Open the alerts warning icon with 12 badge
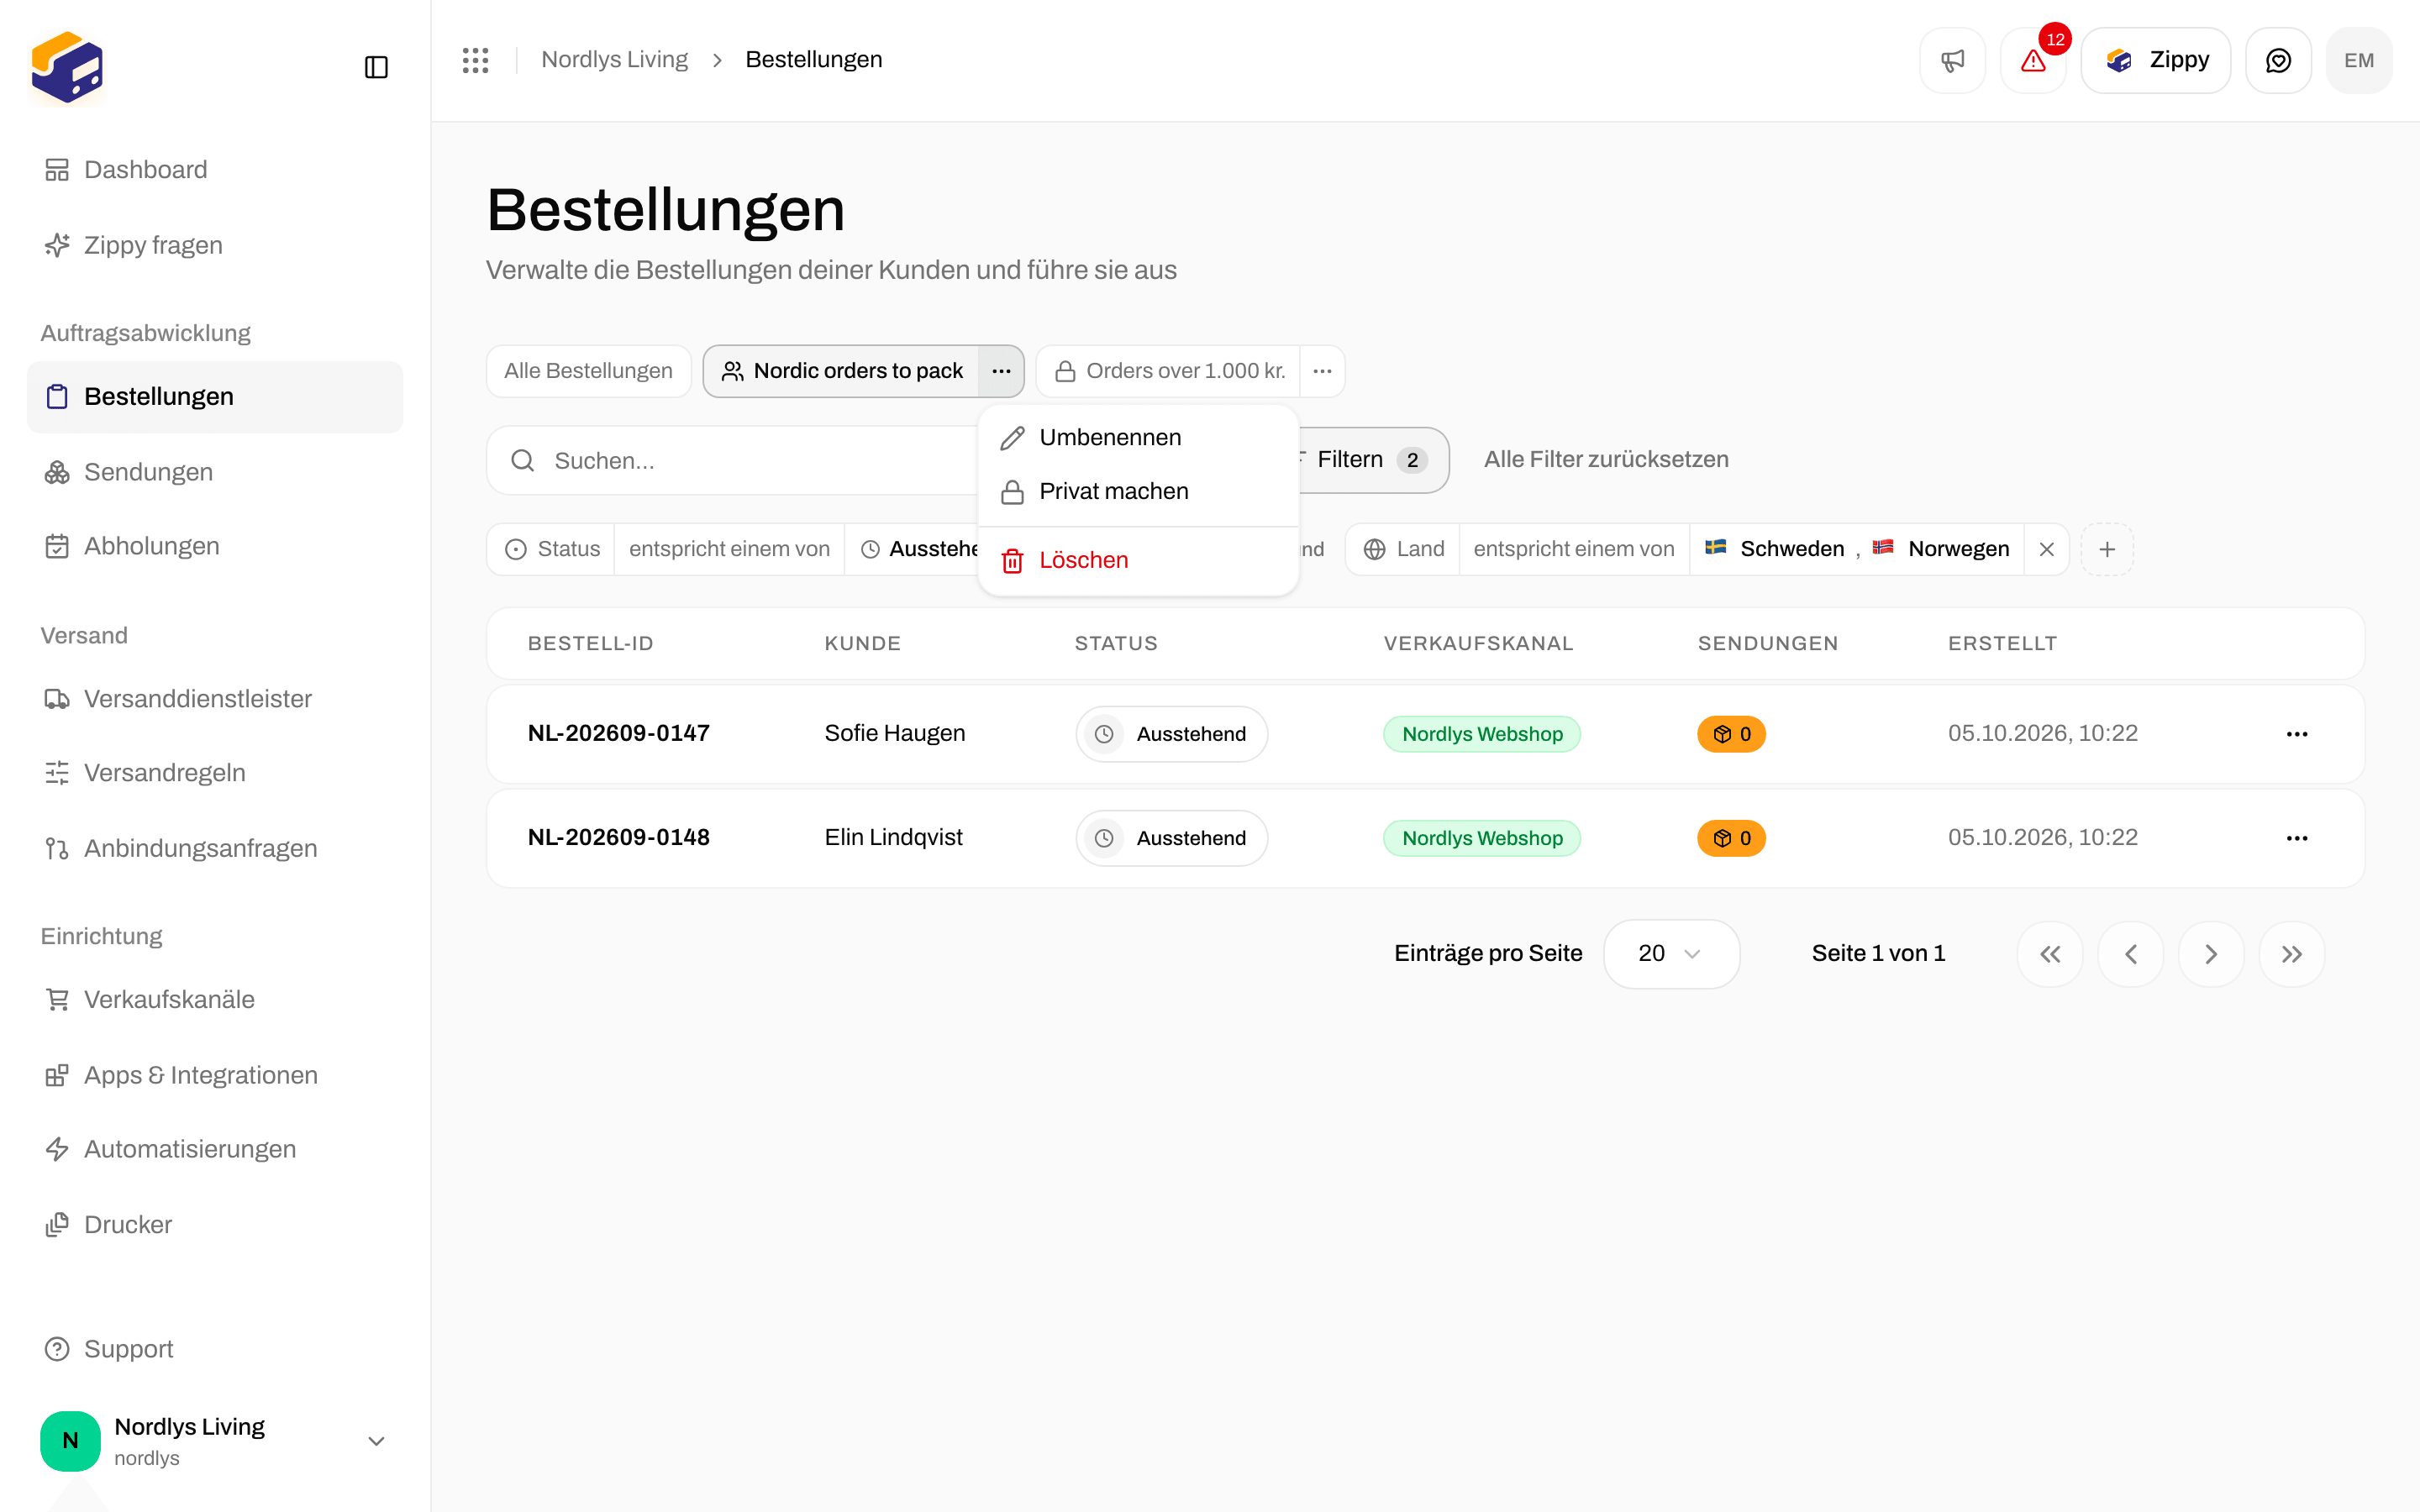The width and height of the screenshot is (2420, 1512). [2033, 60]
